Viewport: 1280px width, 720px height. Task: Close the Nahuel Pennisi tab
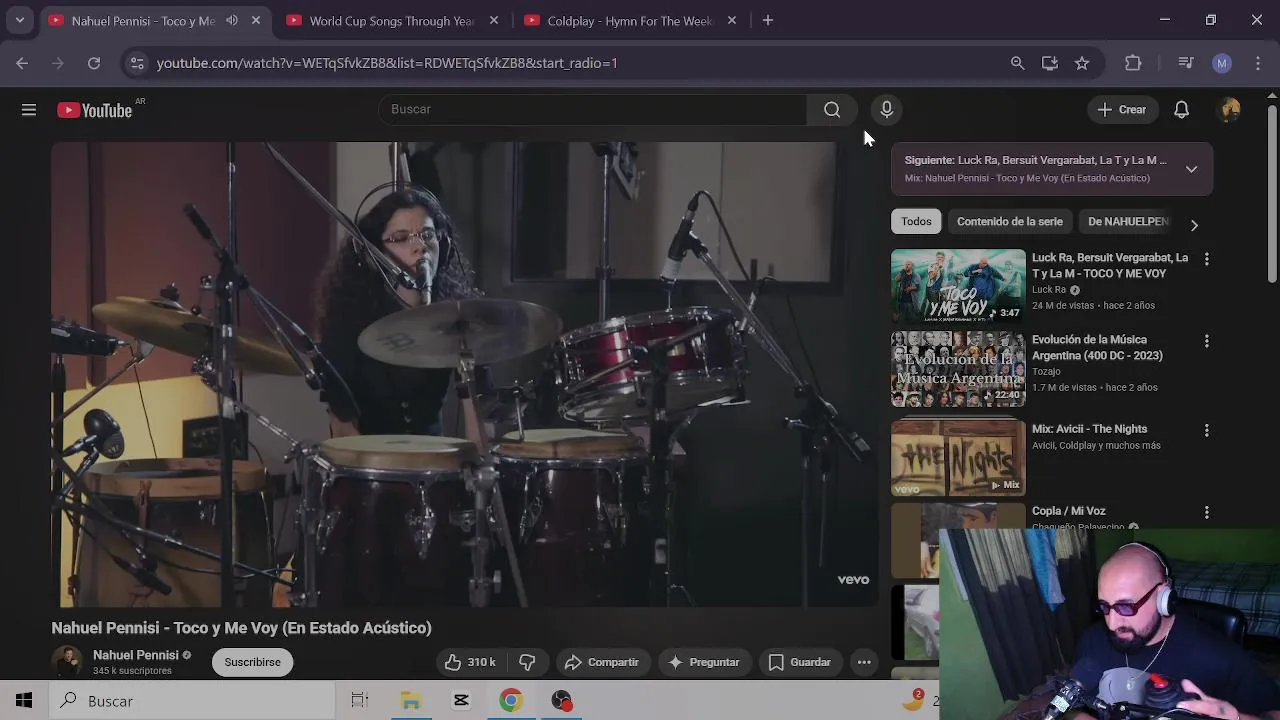[256, 20]
